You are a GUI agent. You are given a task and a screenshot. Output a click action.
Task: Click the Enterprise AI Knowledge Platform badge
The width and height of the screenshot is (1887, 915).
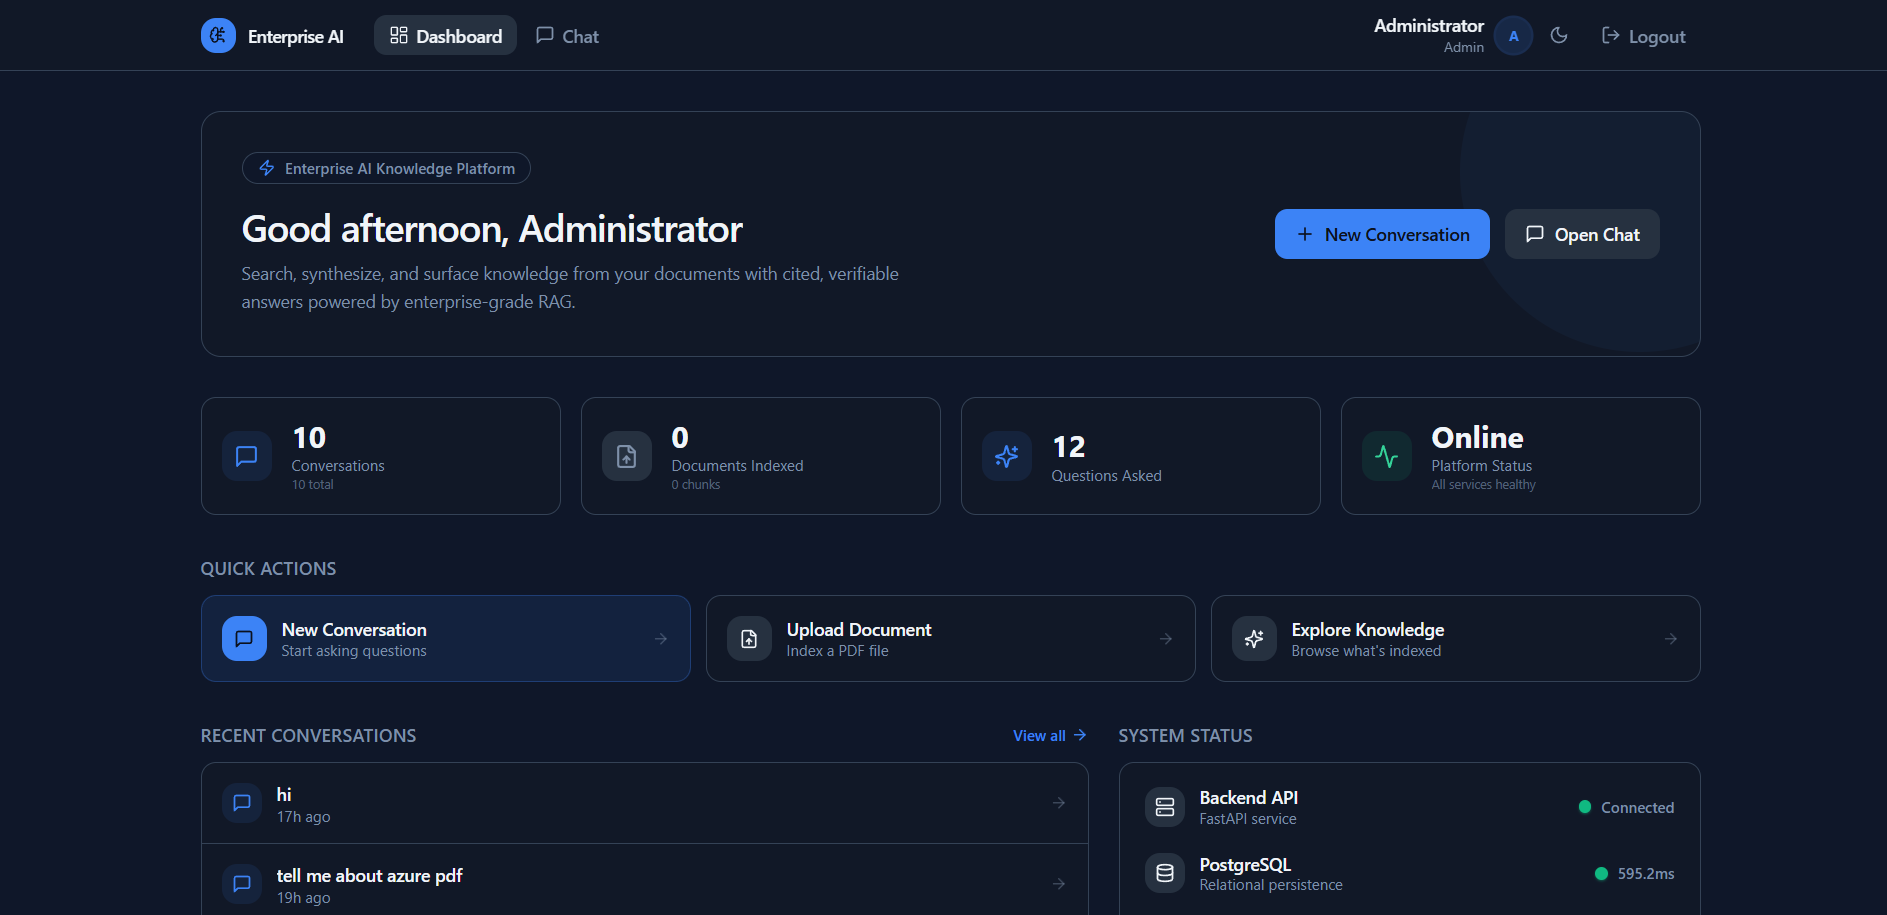coord(386,168)
